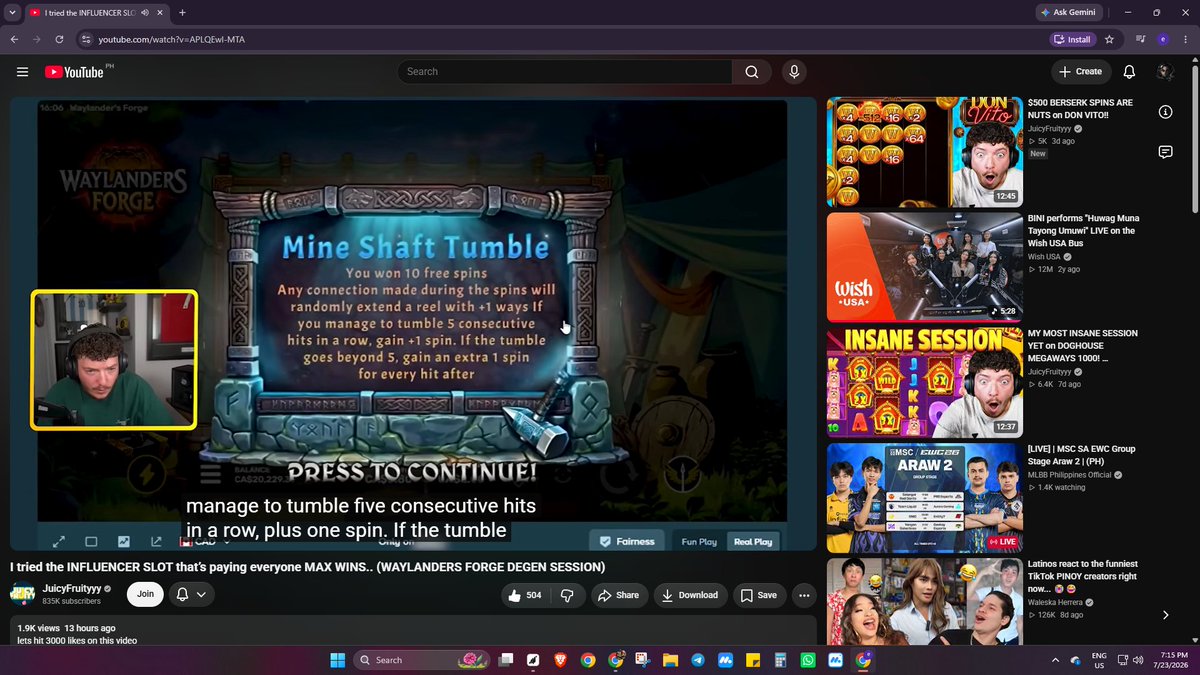Click the YouTube search text box
The height and width of the screenshot is (675, 1200).
(x=565, y=72)
